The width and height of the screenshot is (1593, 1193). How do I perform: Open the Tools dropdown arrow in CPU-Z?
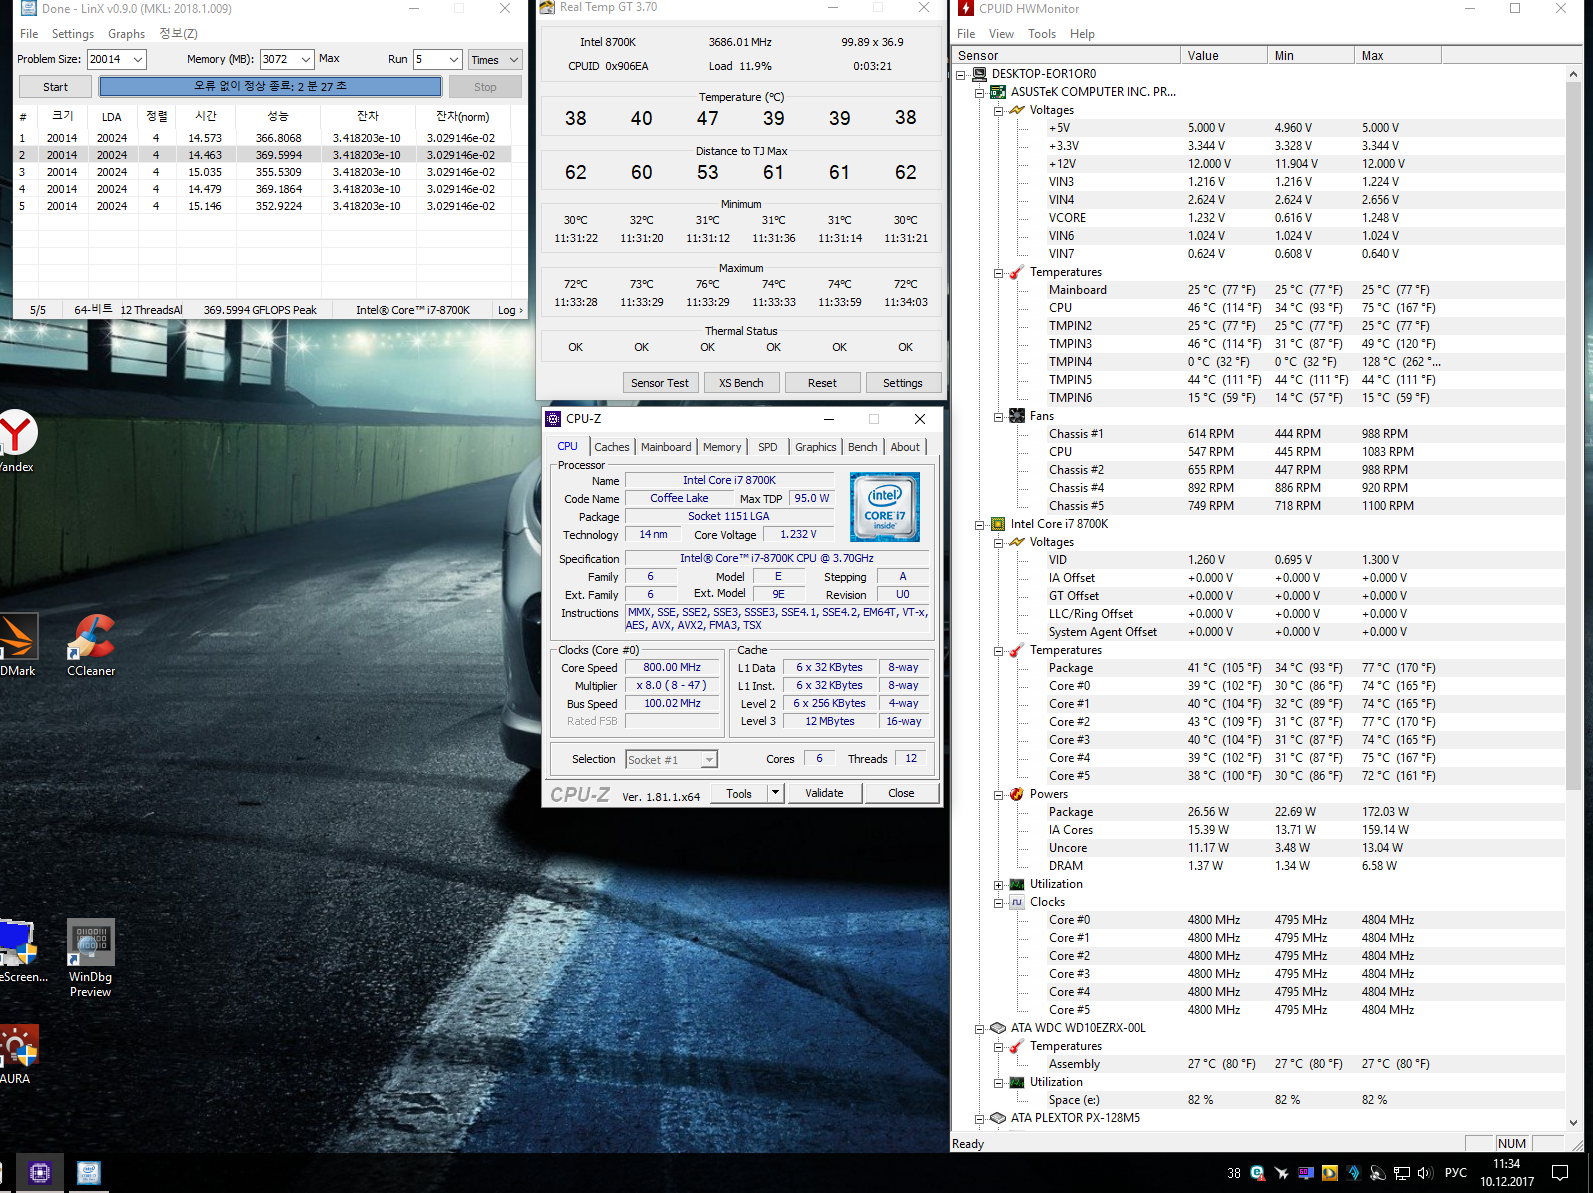coord(775,793)
